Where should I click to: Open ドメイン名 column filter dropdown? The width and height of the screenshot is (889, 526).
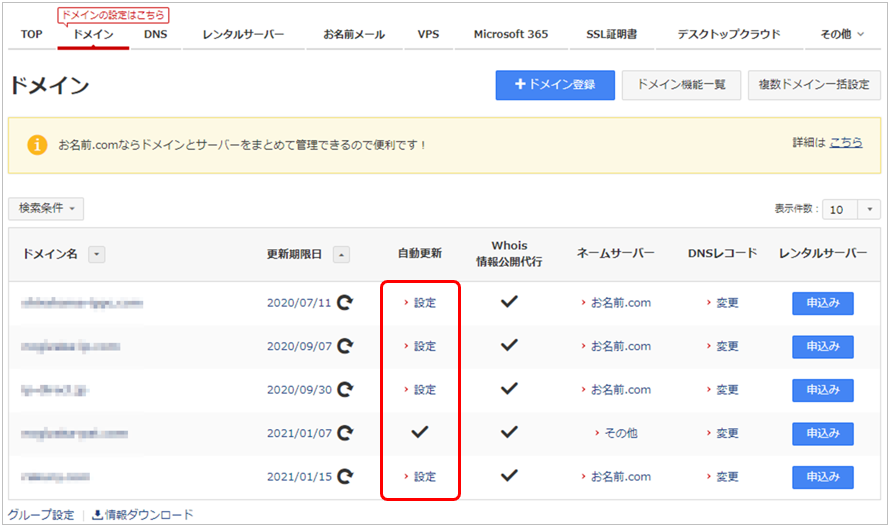pos(96,254)
